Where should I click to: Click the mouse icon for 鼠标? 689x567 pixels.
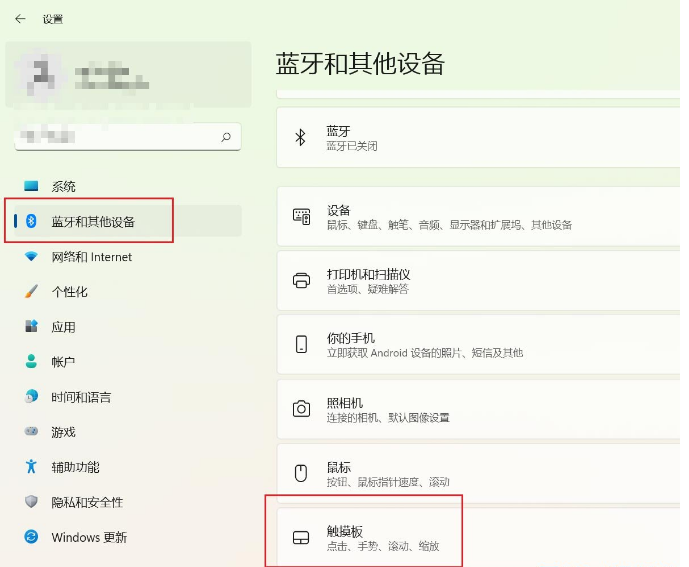coord(301,473)
